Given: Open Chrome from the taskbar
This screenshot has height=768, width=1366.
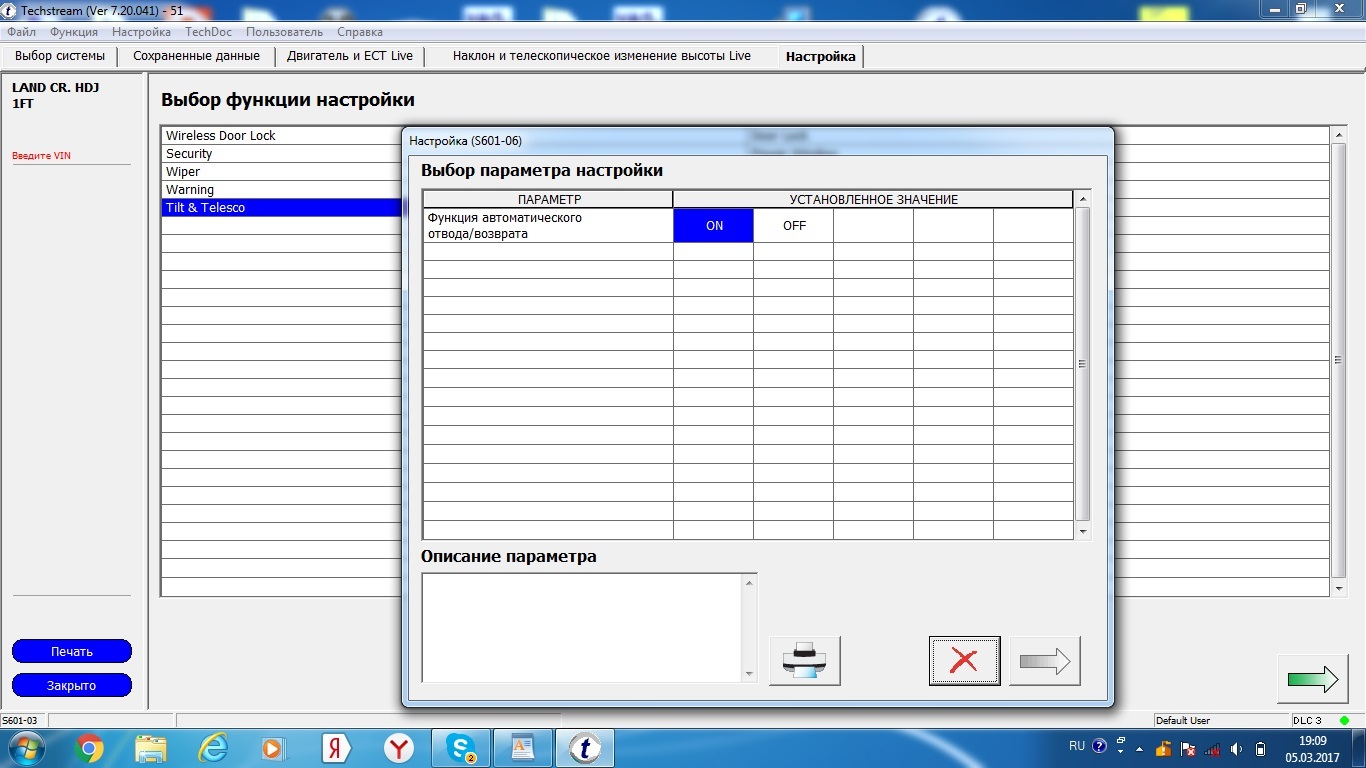Looking at the screenshot, I should pos(88,748).
